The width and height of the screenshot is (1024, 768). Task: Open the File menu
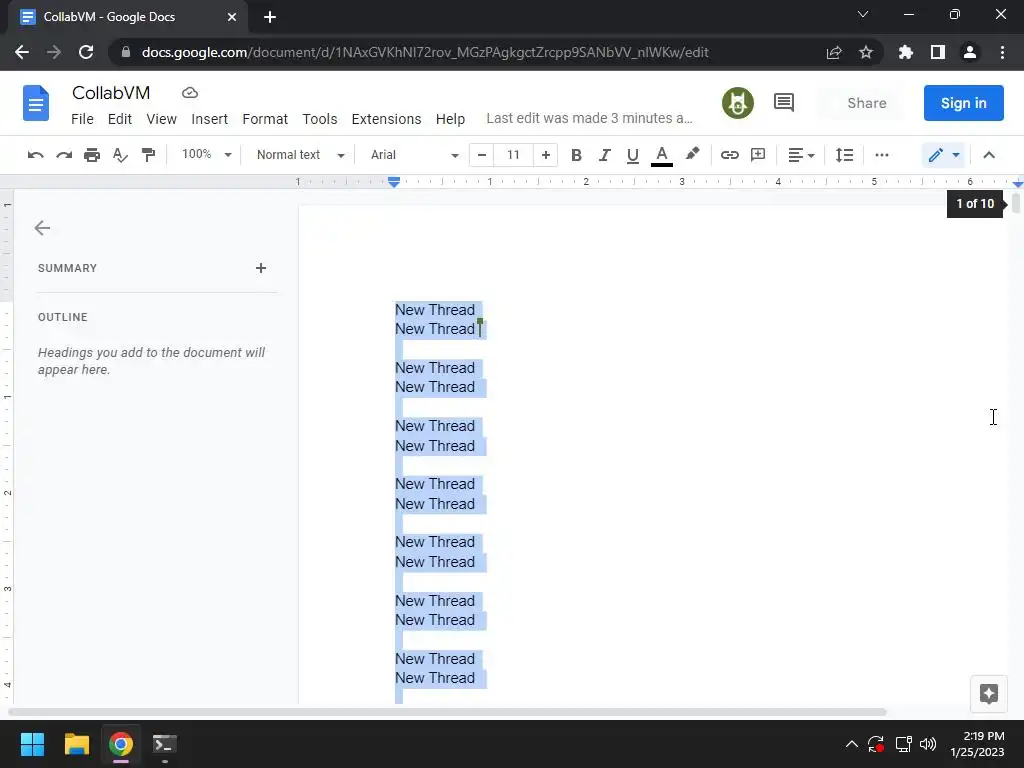tap(82, 119)
